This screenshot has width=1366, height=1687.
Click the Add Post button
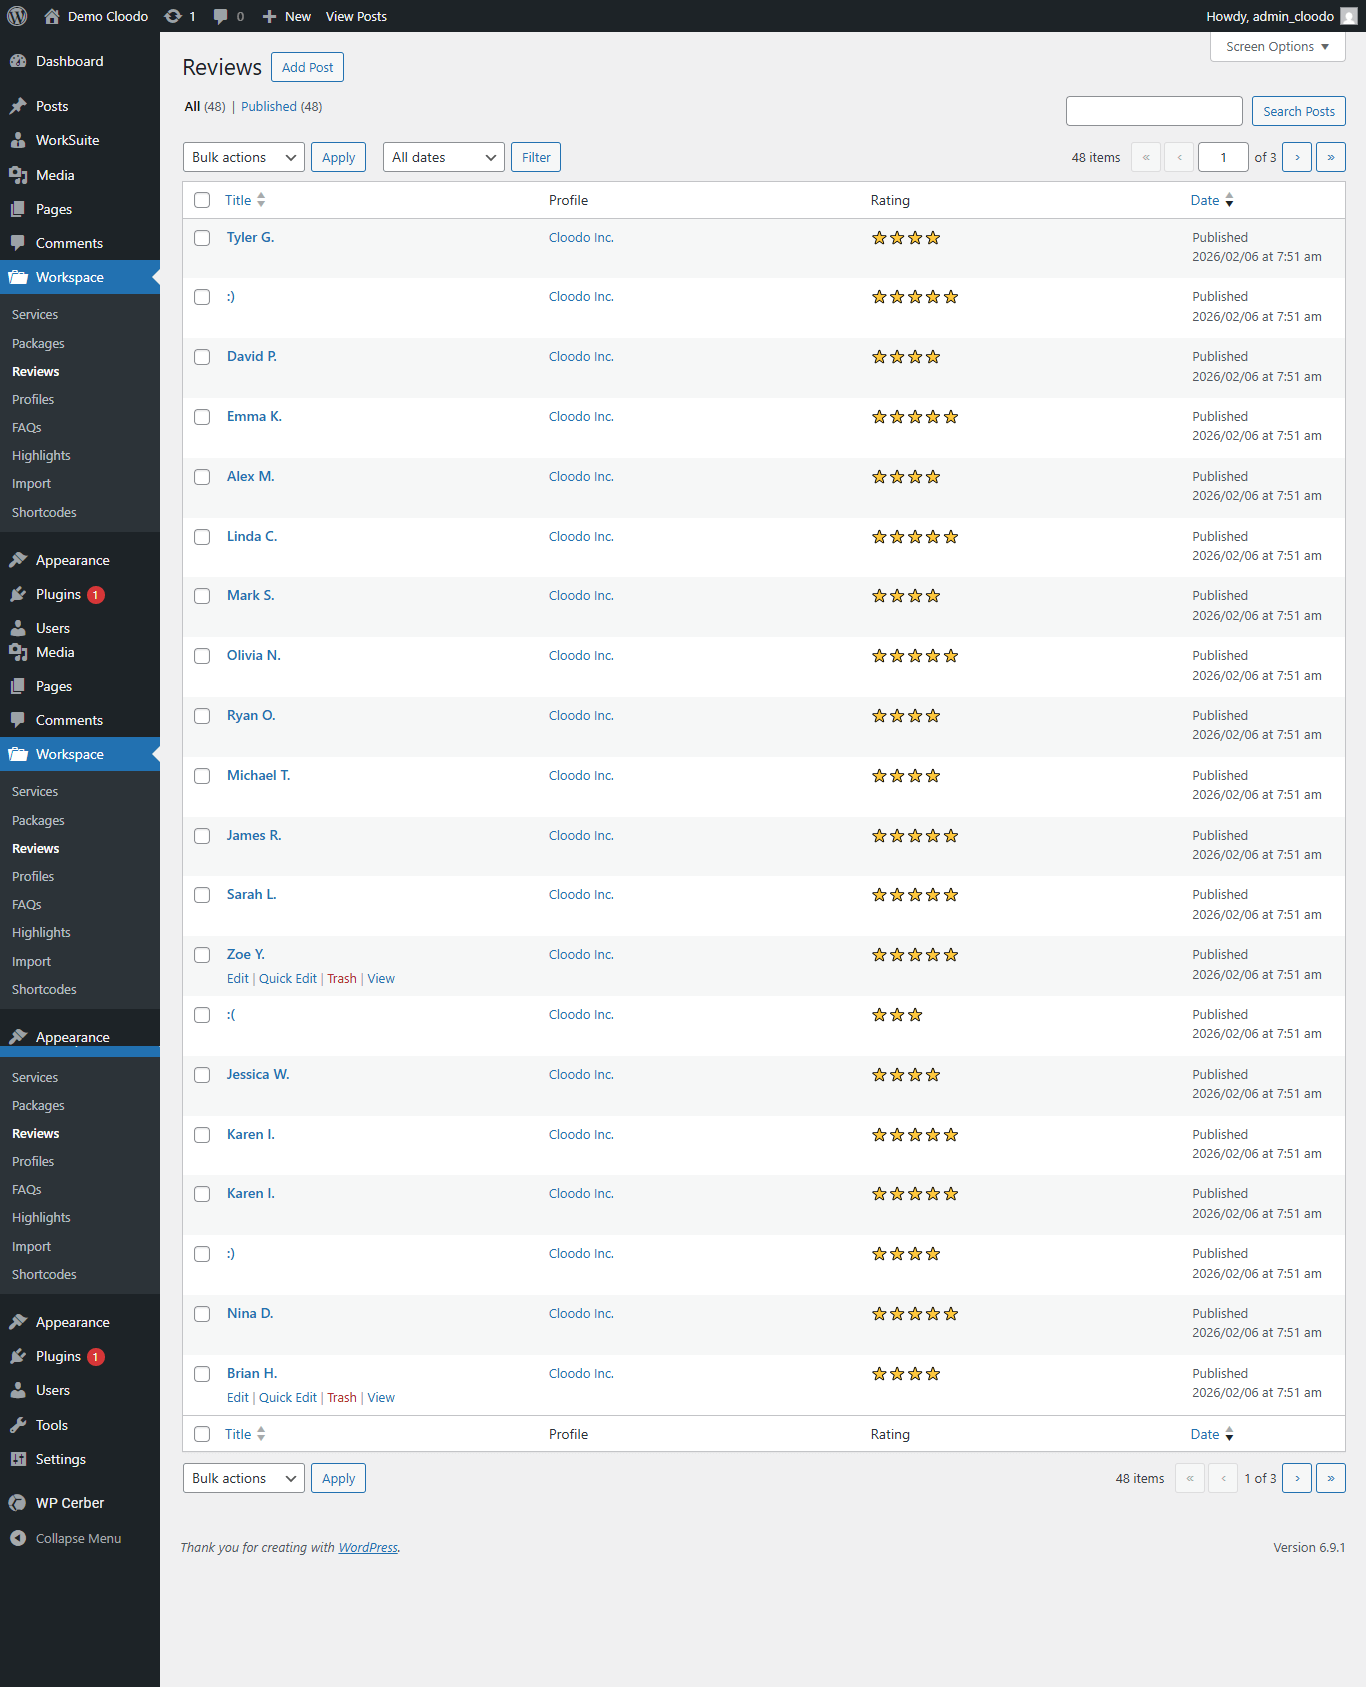point(307,67)
